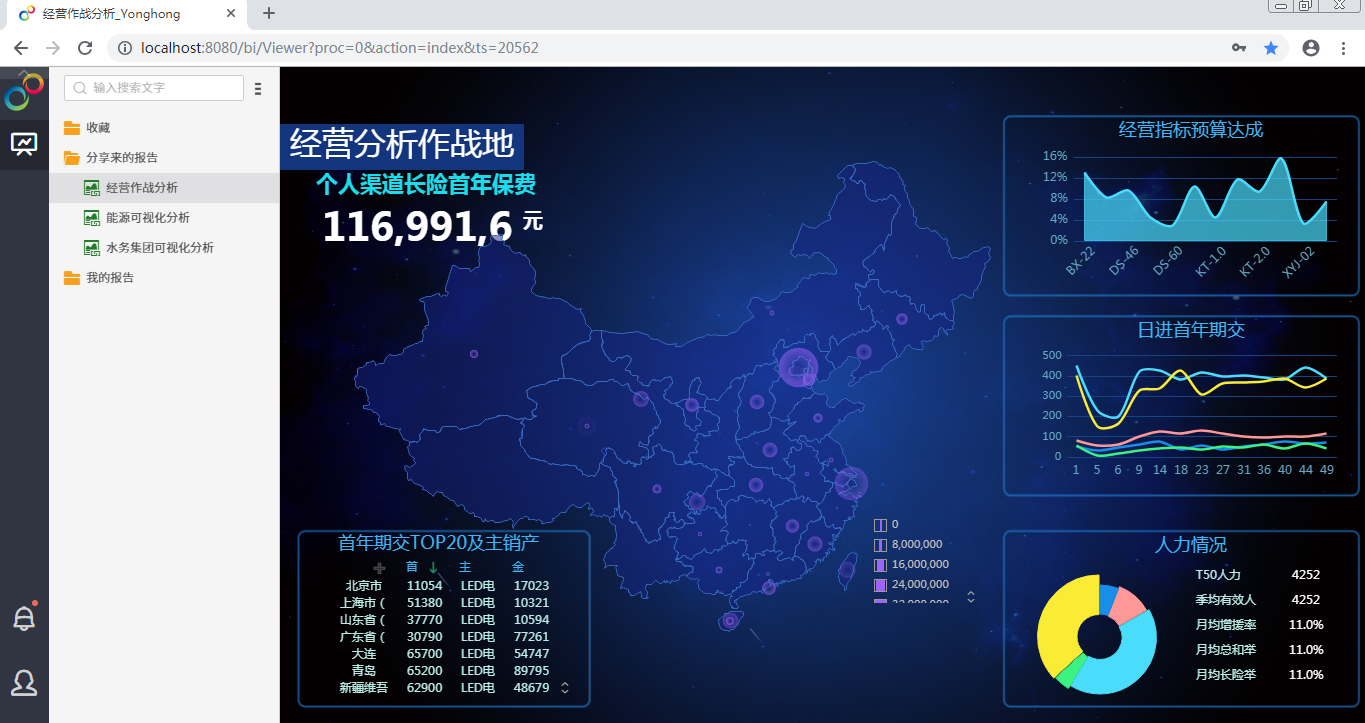
Task: Open the notifications bell icon
Action: (x=24, y=618)
